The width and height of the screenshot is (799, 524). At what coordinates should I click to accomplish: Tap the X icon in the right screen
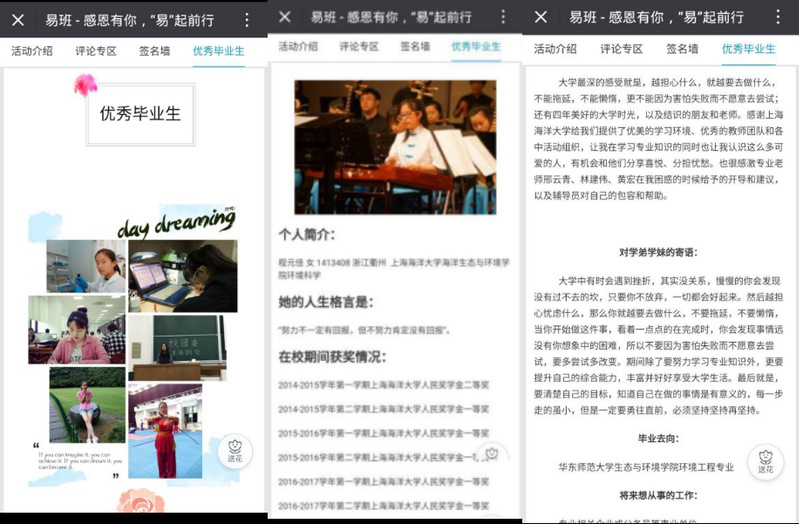pyautogui.click(x=541, y=17)
